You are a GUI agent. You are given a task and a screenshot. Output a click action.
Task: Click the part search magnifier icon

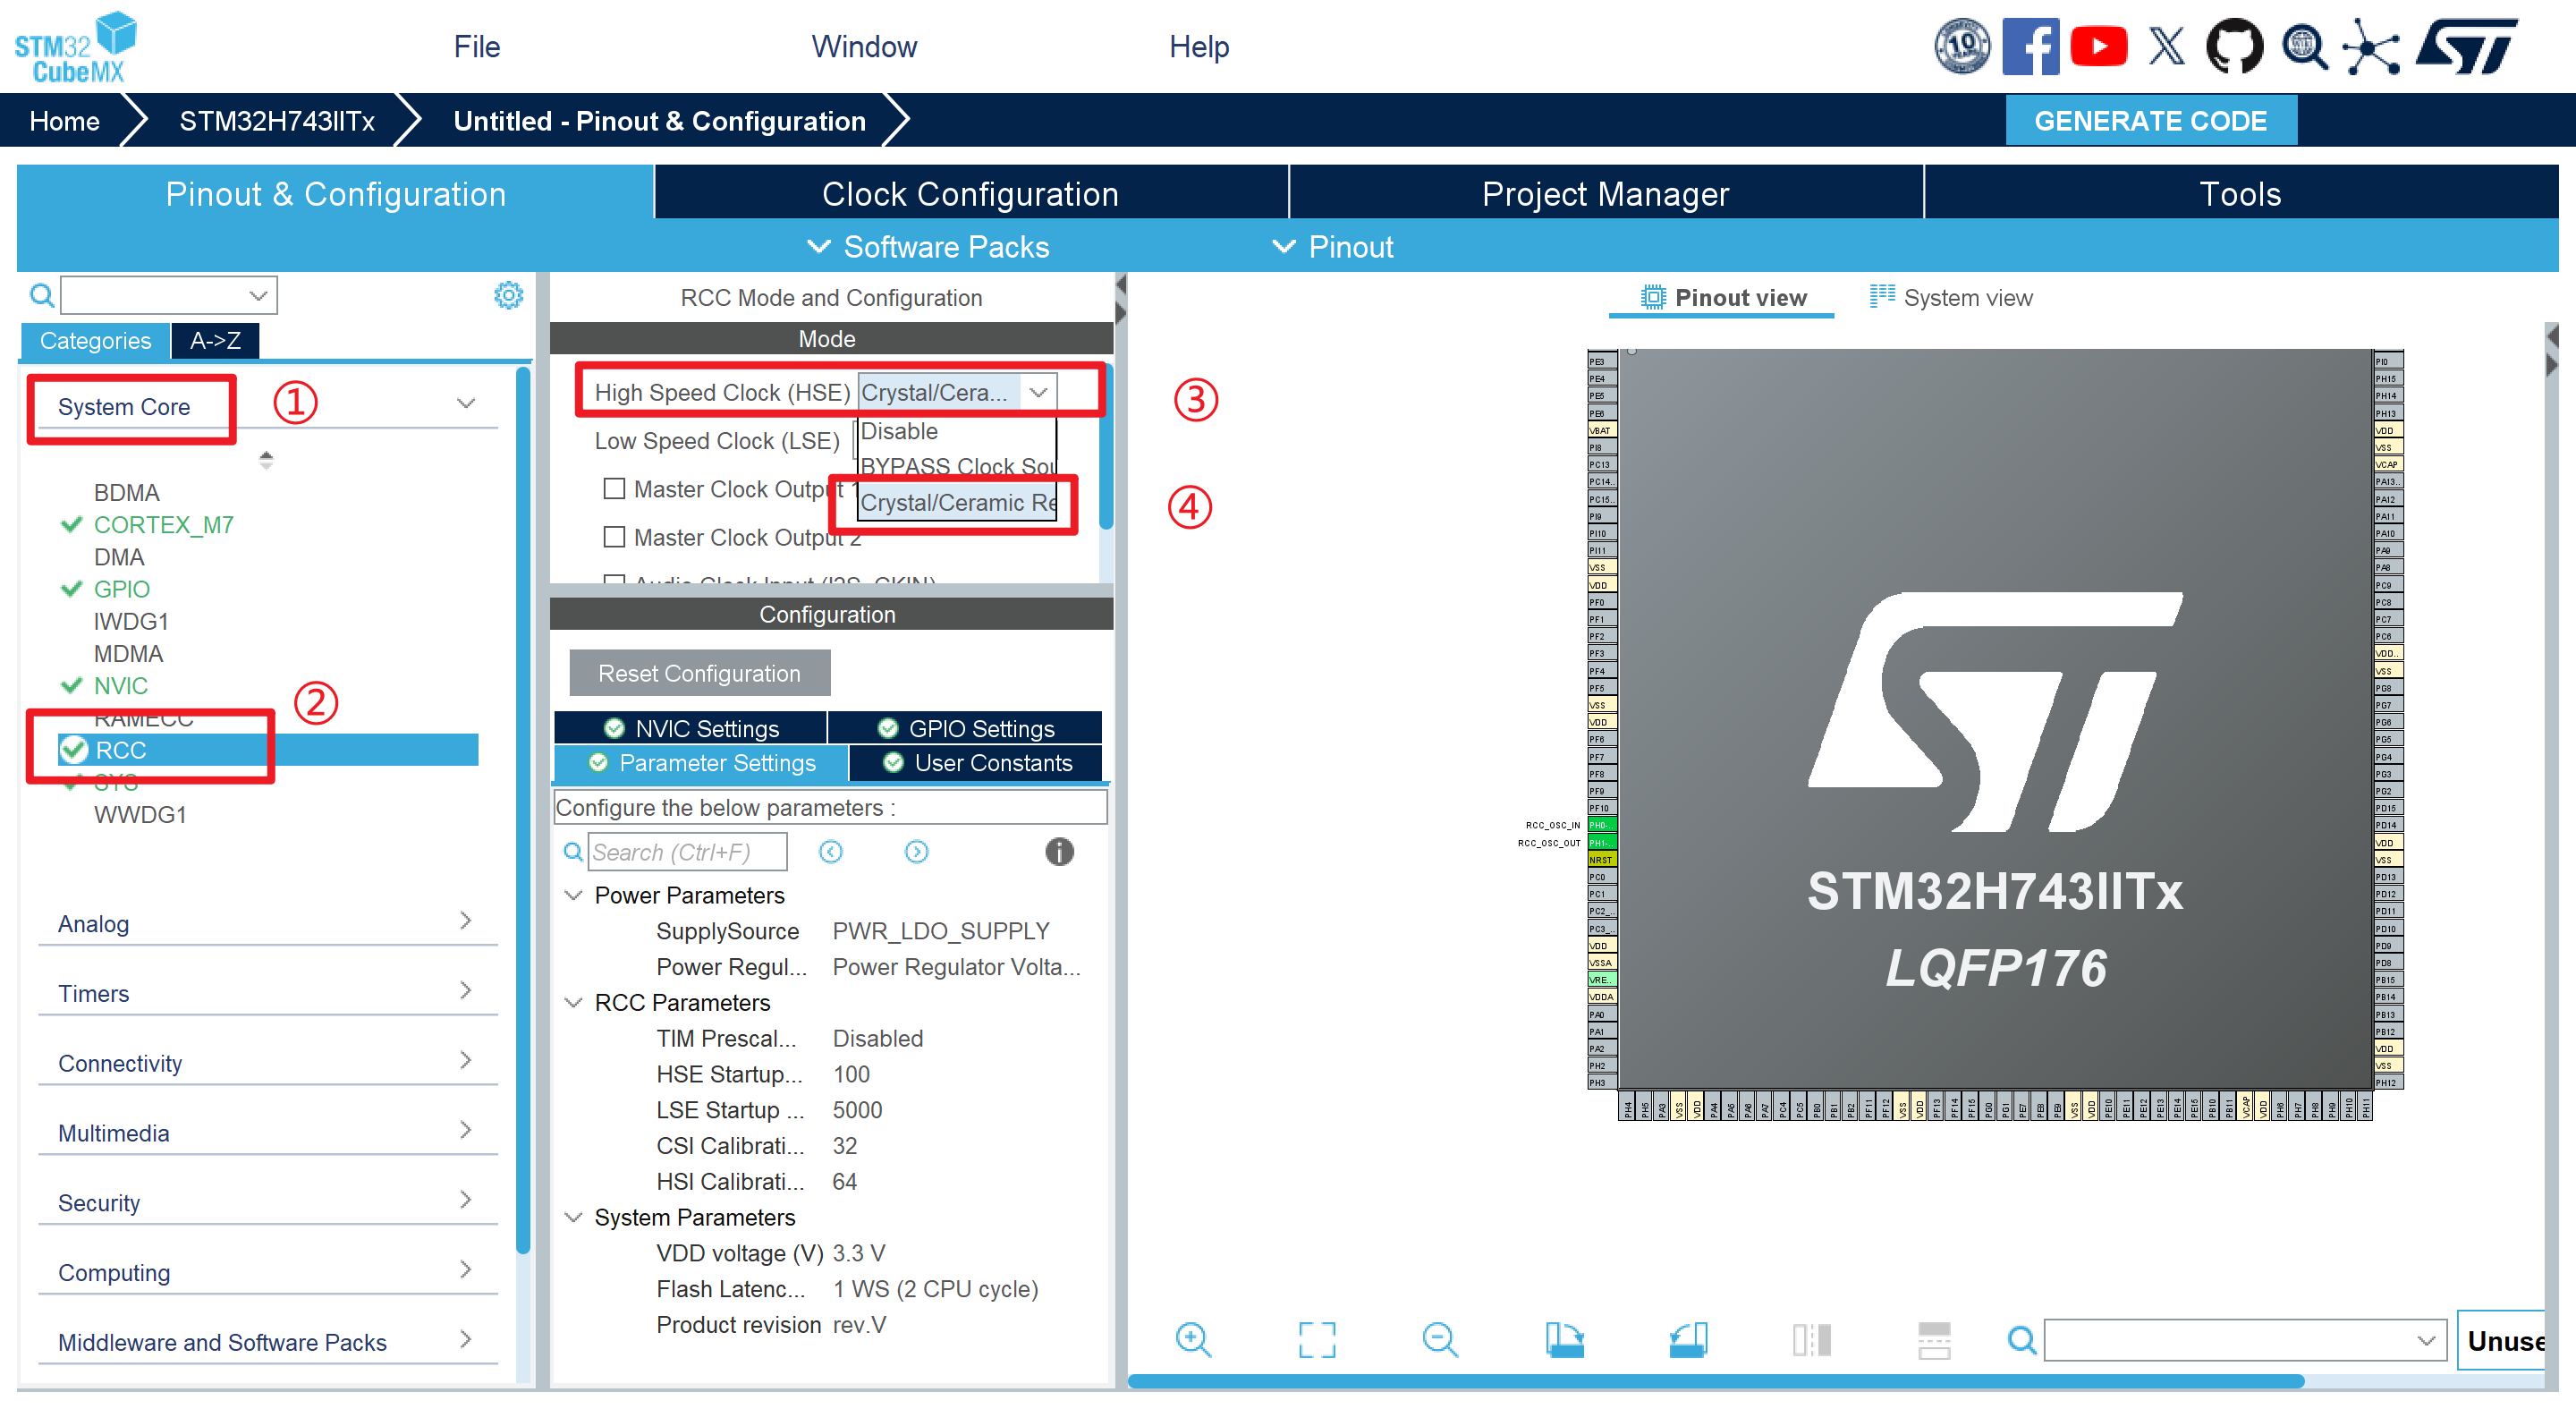point(2303,45)
